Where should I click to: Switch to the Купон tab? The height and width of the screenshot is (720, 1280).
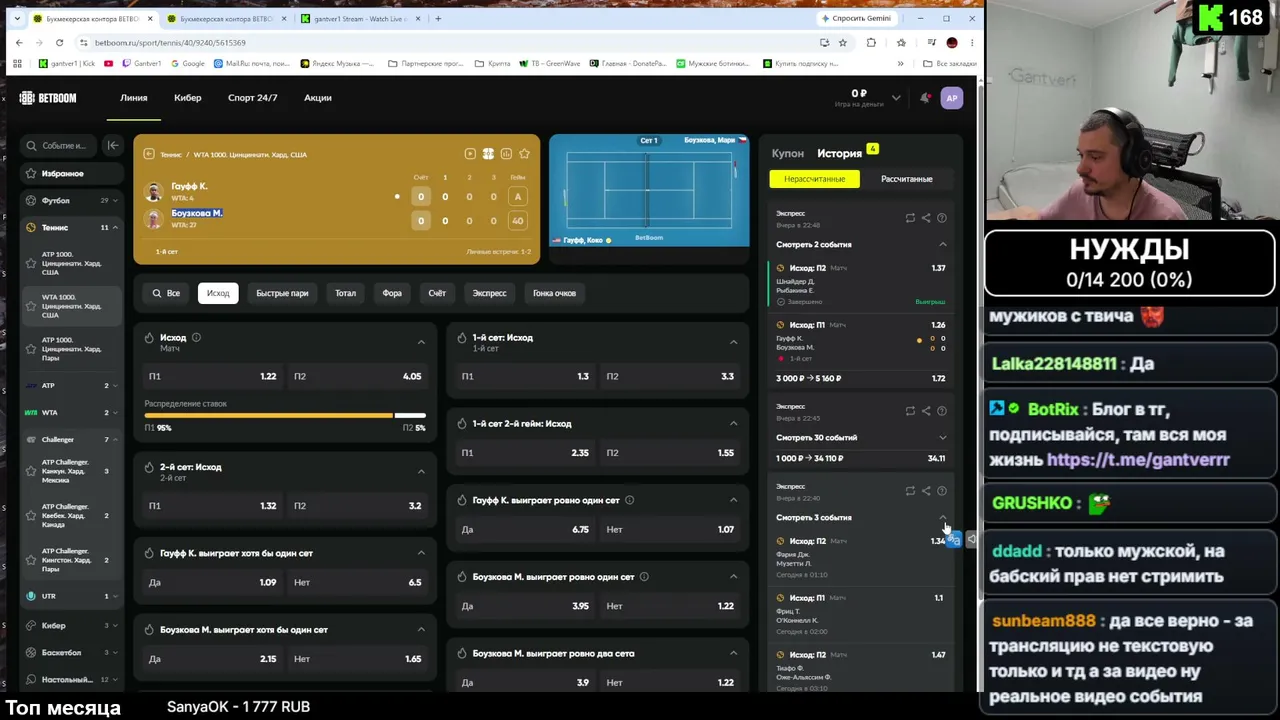tap(788, 153)
